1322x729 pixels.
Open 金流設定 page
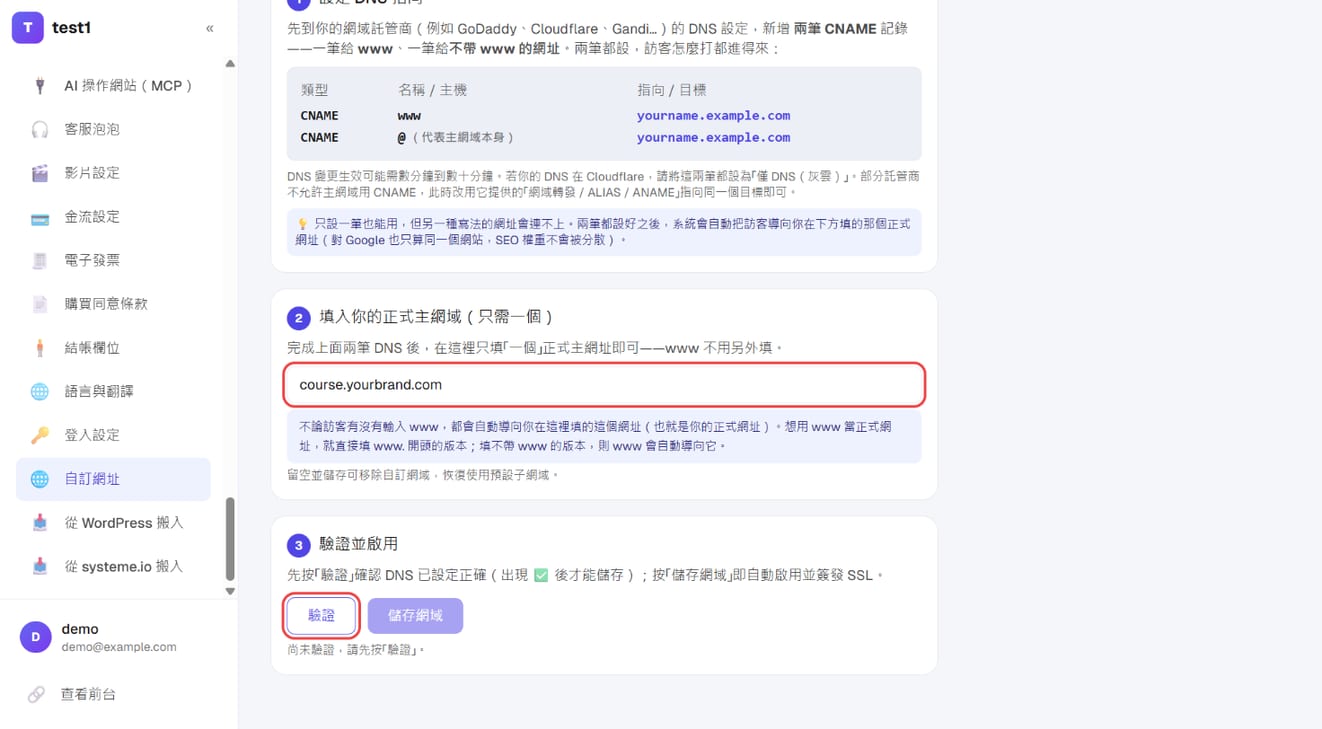pos(113,217)
